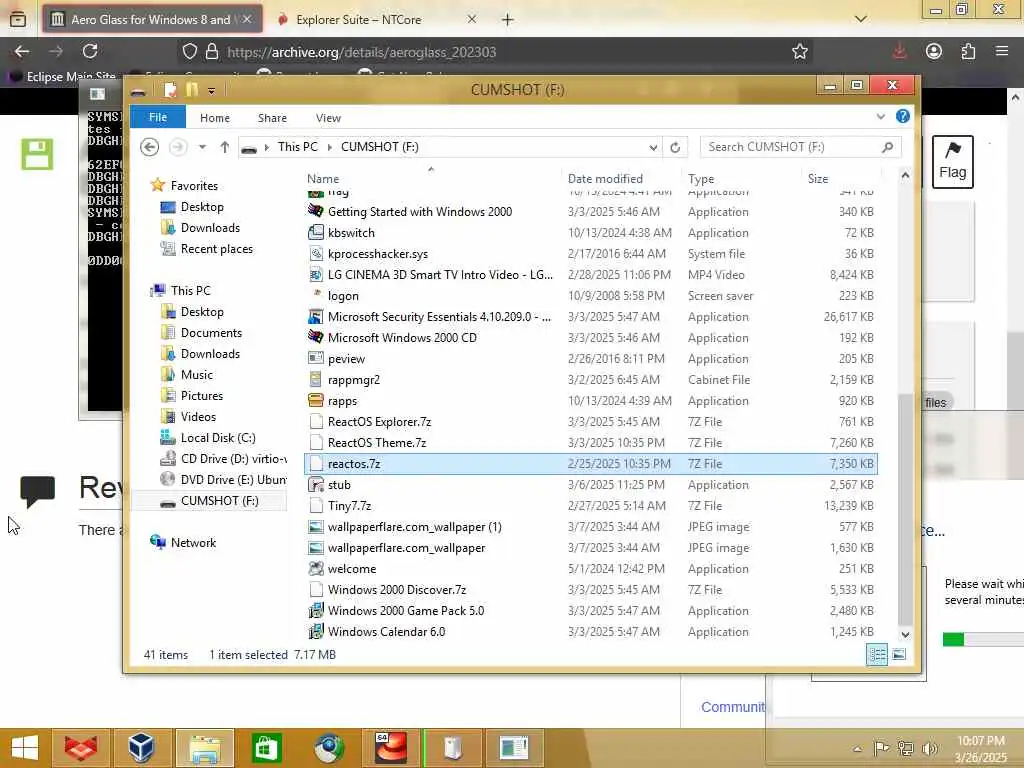Select the peview application icon
Screen dimensions: 1024x768
[x=315, y=359]
